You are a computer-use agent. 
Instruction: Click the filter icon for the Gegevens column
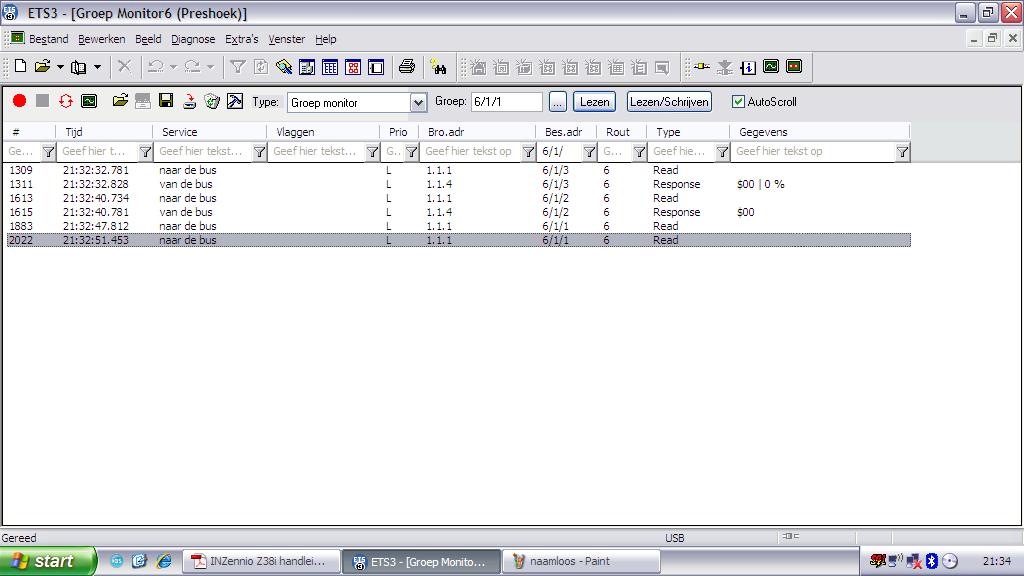coord(902,152)
